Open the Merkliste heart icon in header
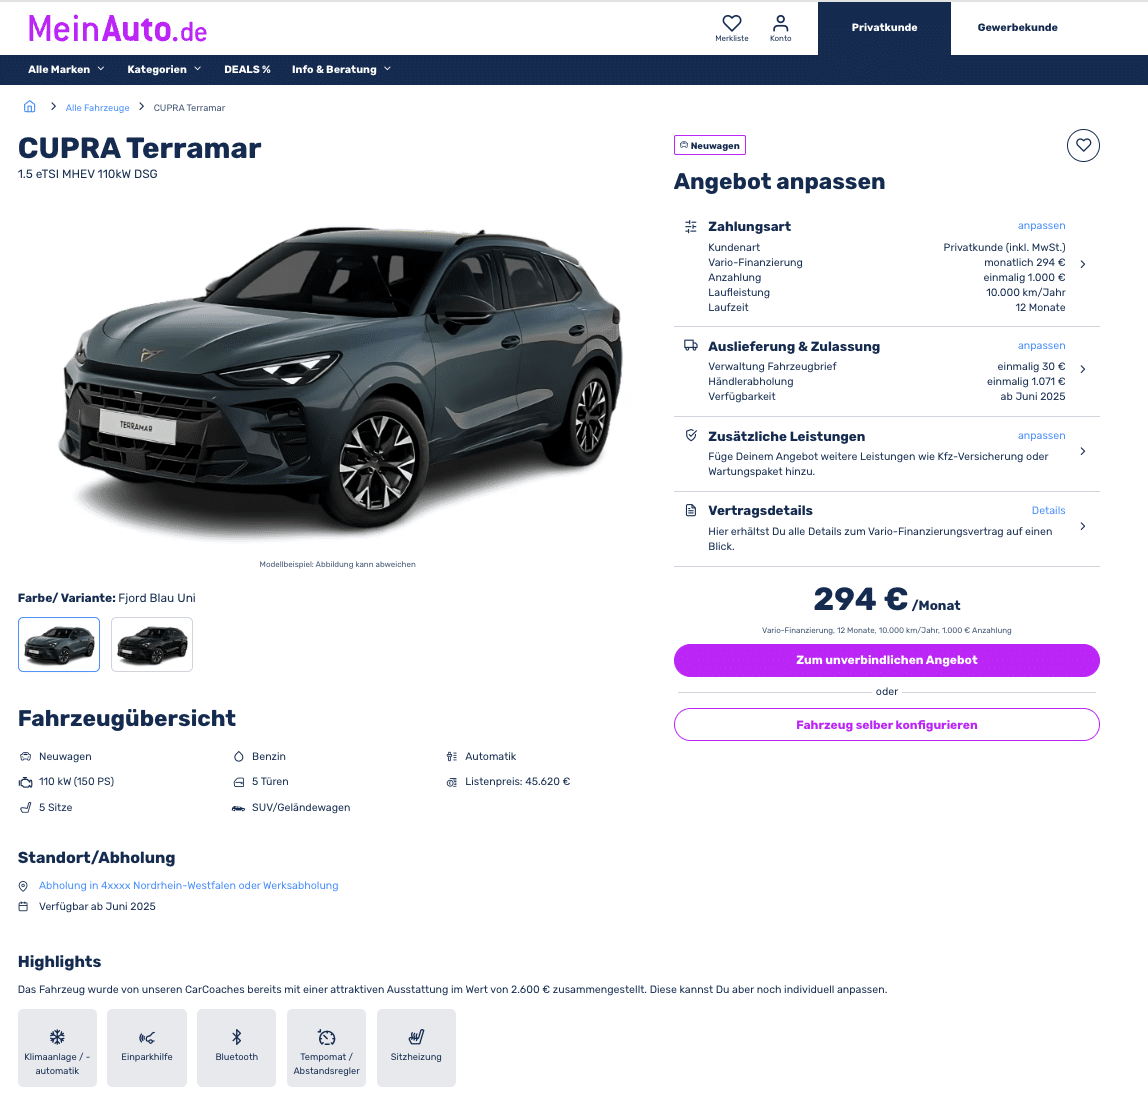The height and width of the screenshot is (1112, 1148). point(731,28)
